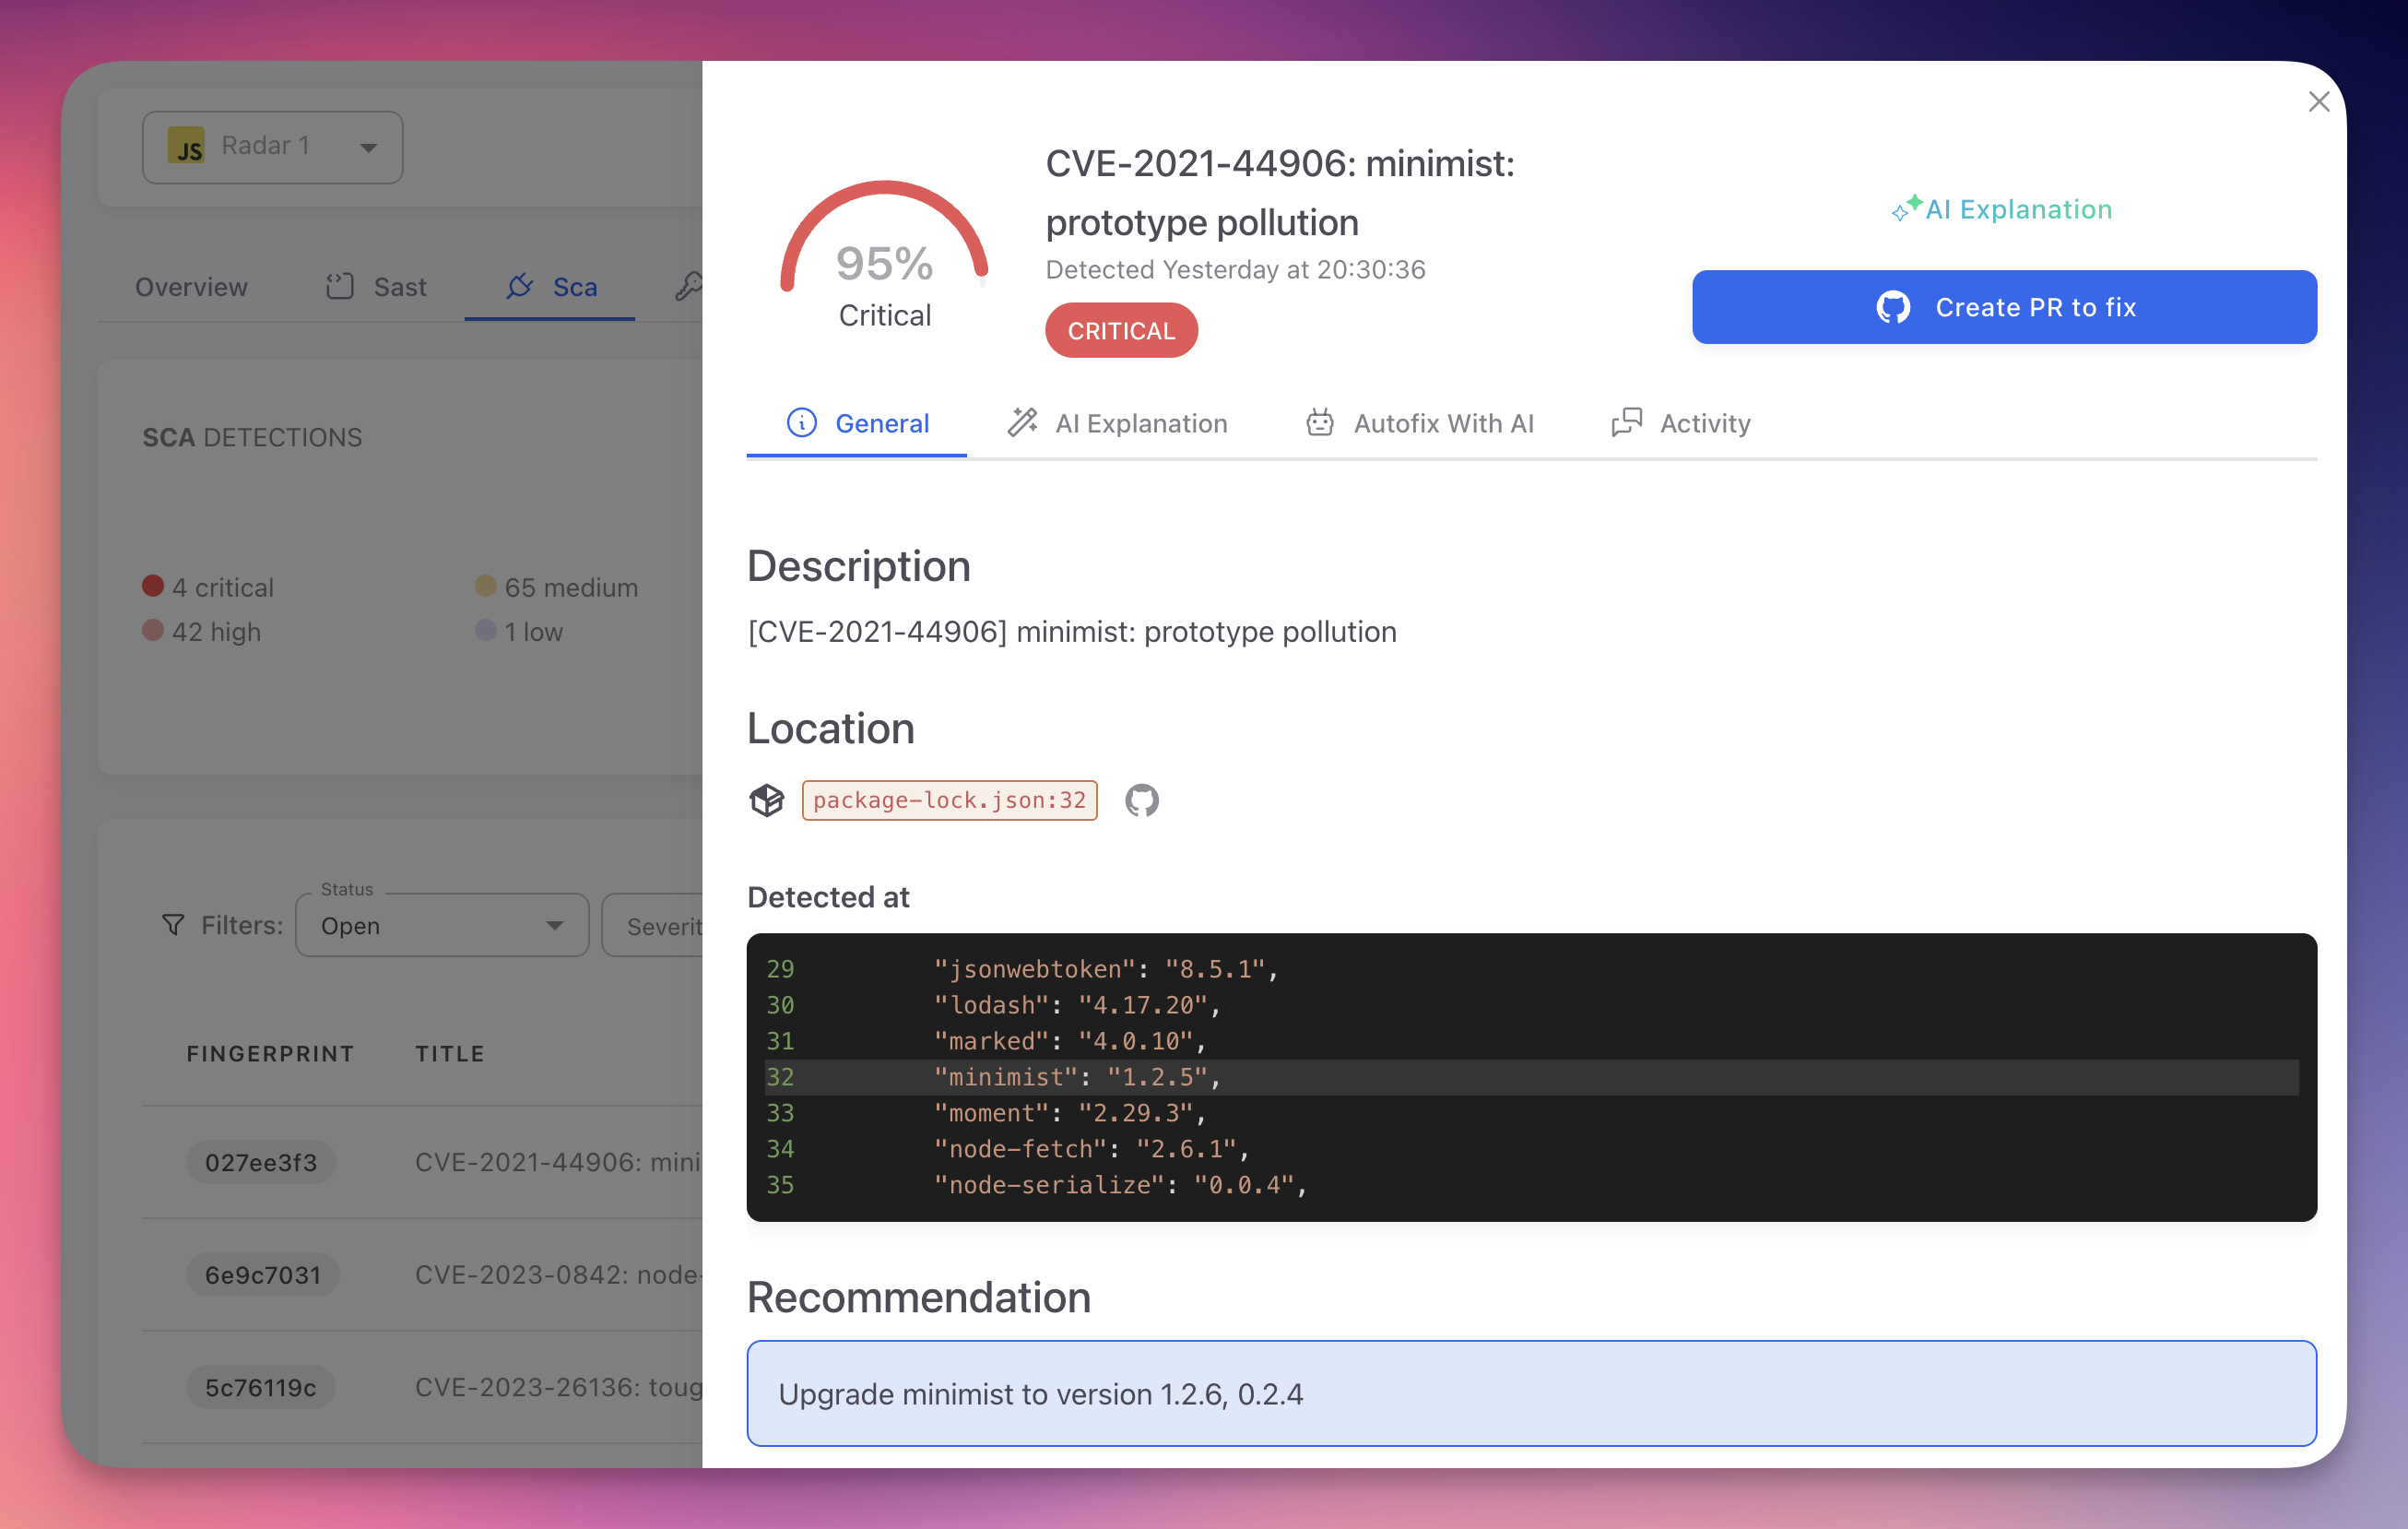The image size is (2408, 1529).
Task: Click the info icon on the General tab
Action: 803,423
